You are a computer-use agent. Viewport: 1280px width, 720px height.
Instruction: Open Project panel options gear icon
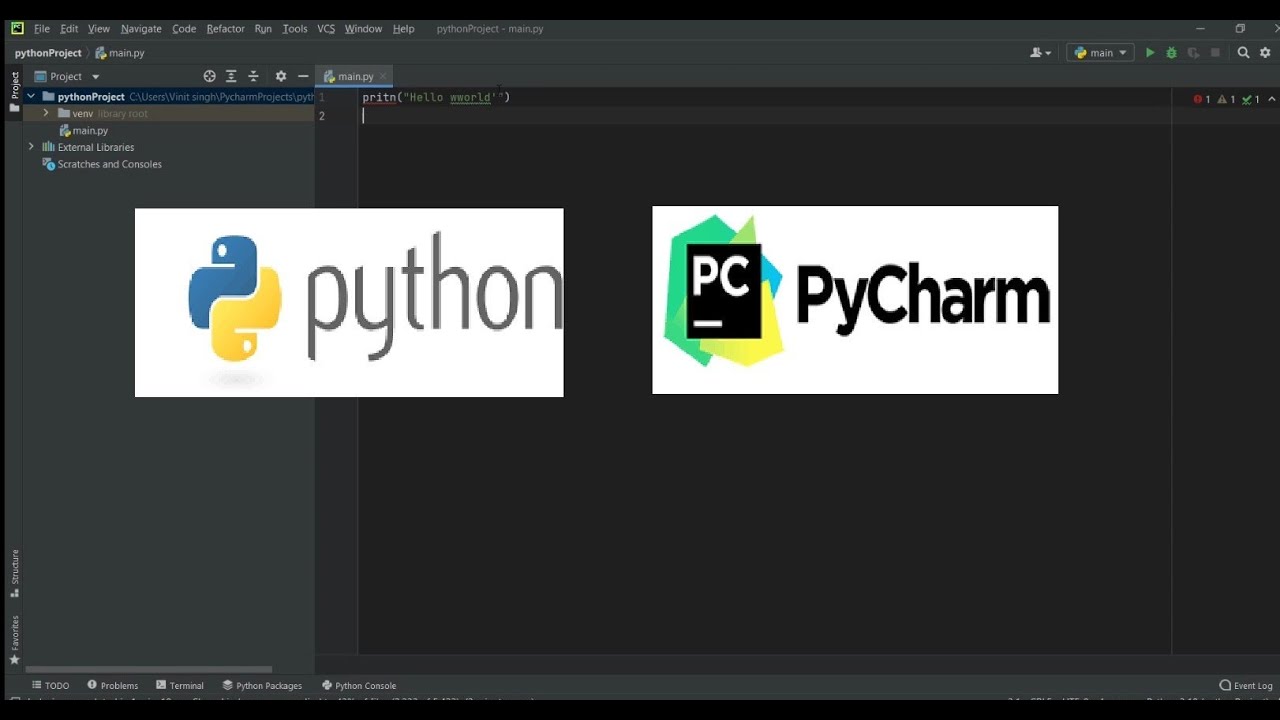281,76
